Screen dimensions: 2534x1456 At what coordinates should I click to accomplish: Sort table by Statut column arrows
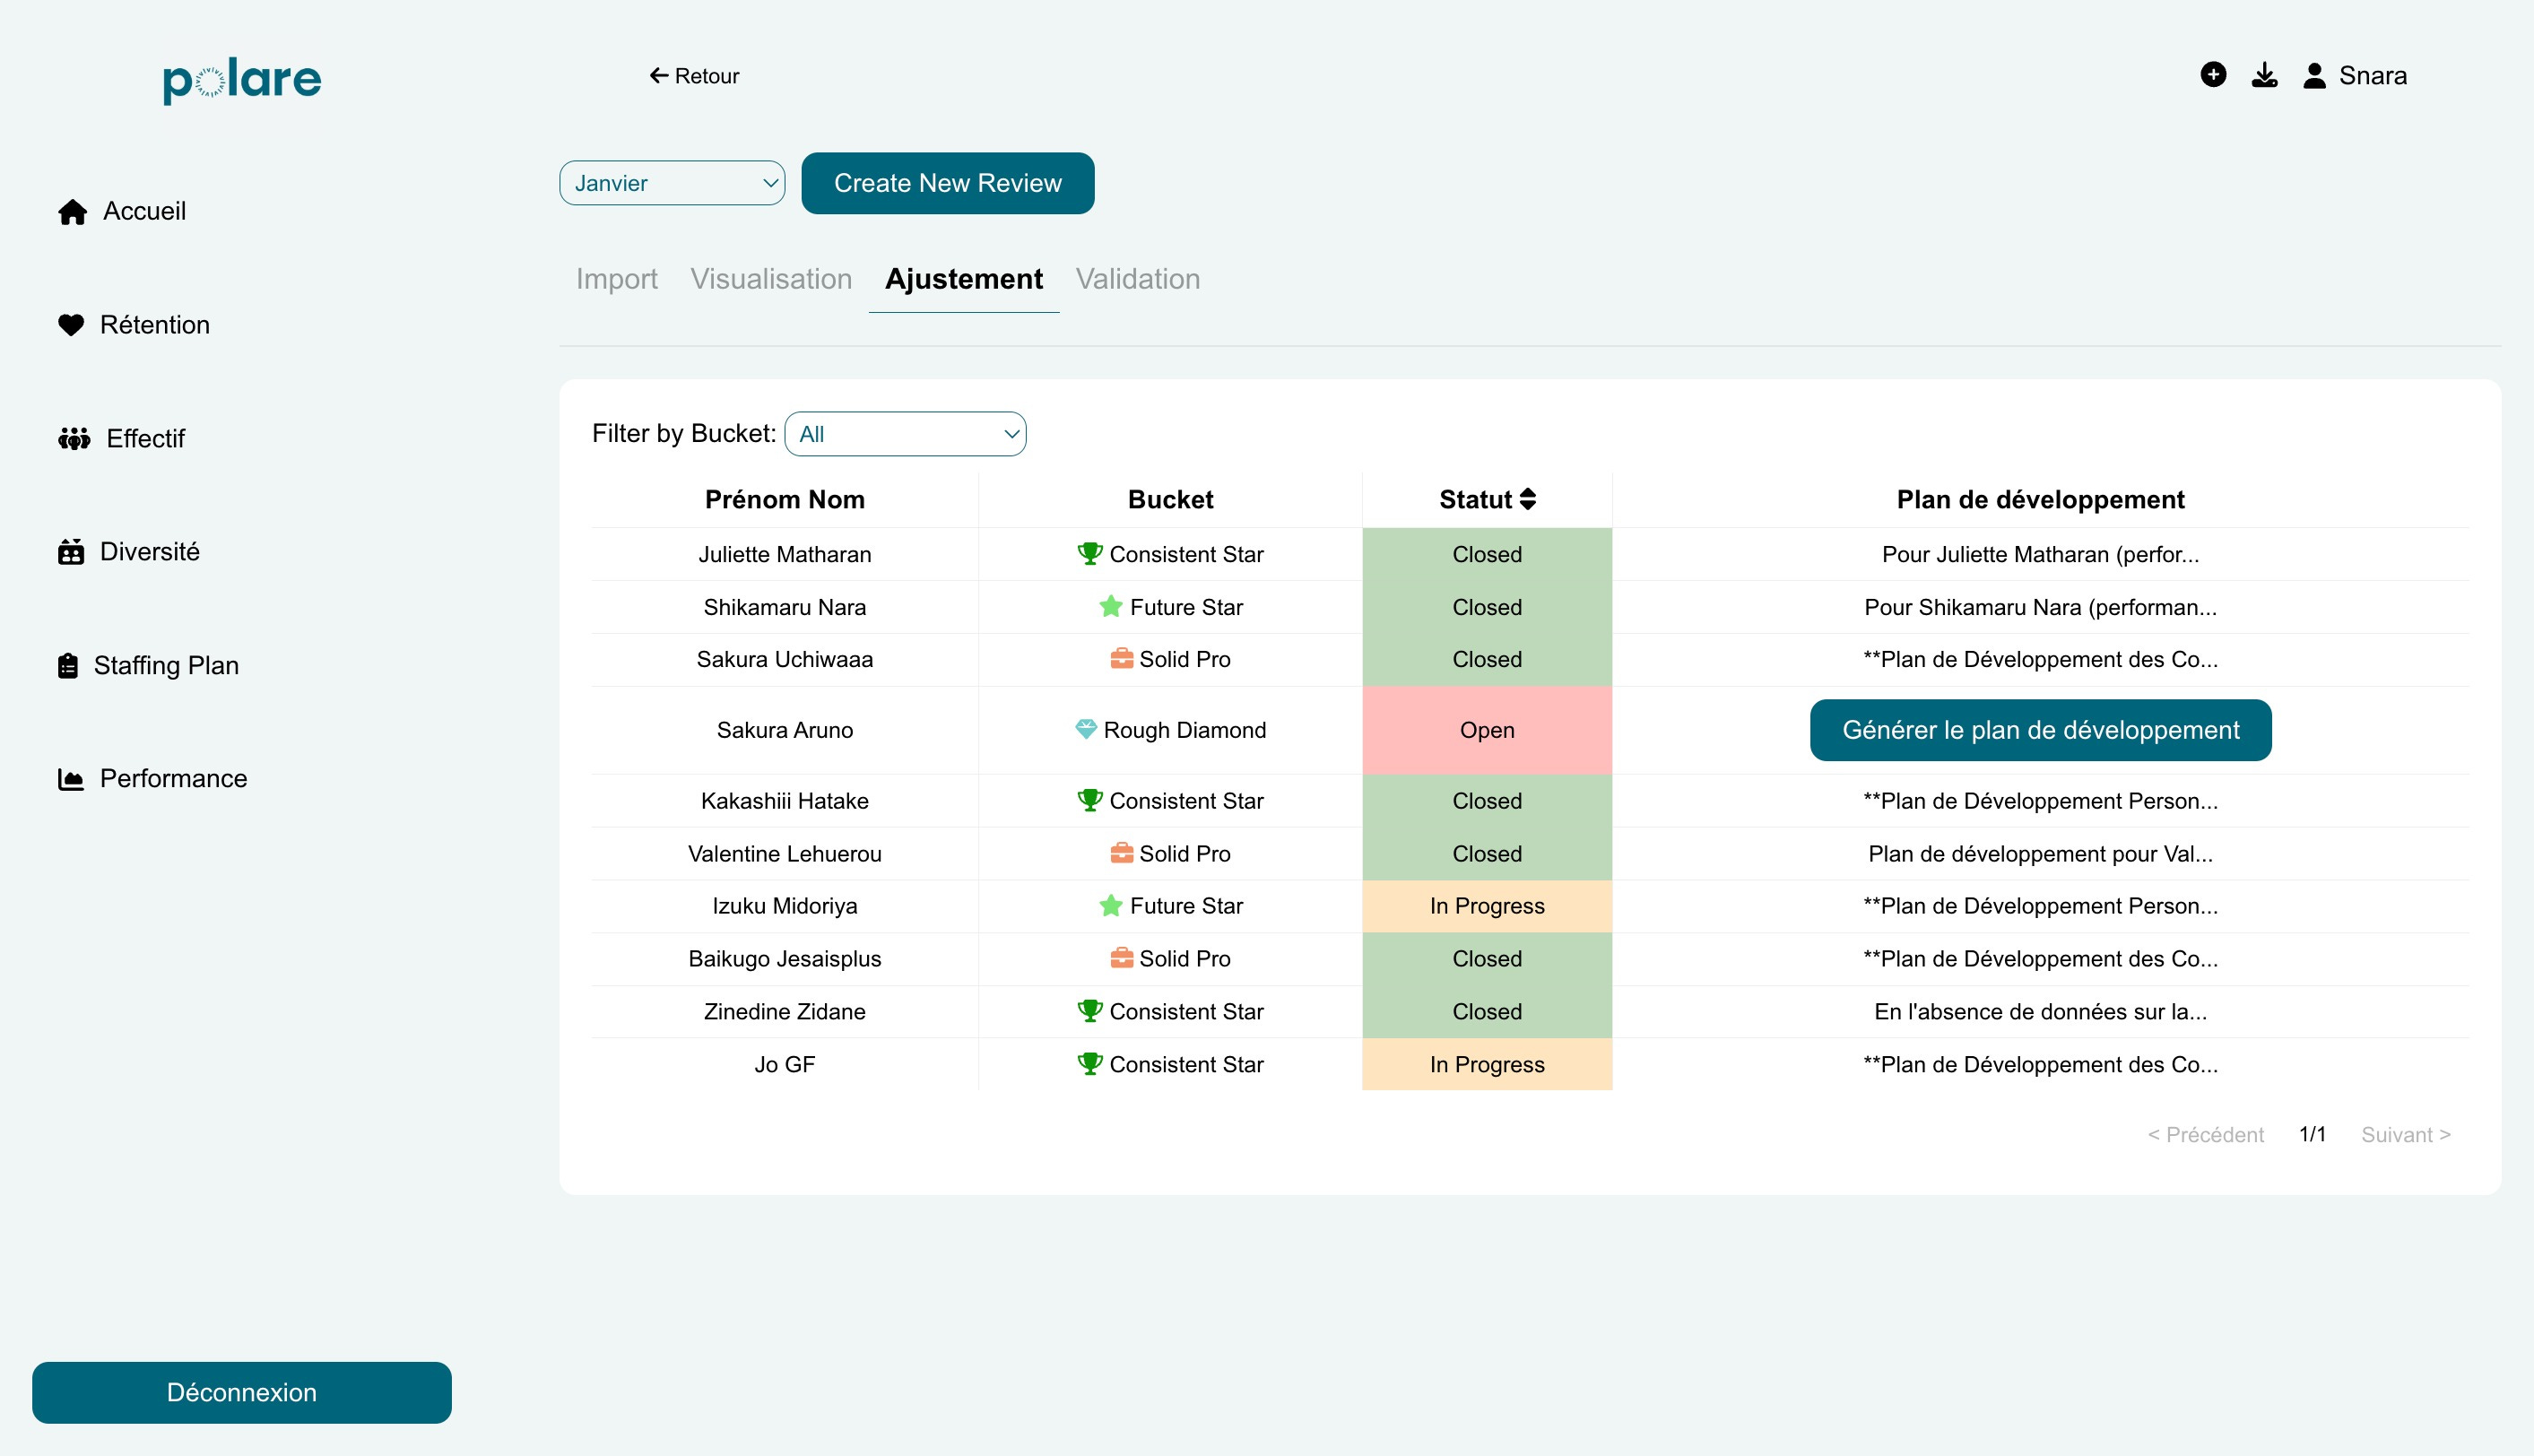pos(1527,499)
